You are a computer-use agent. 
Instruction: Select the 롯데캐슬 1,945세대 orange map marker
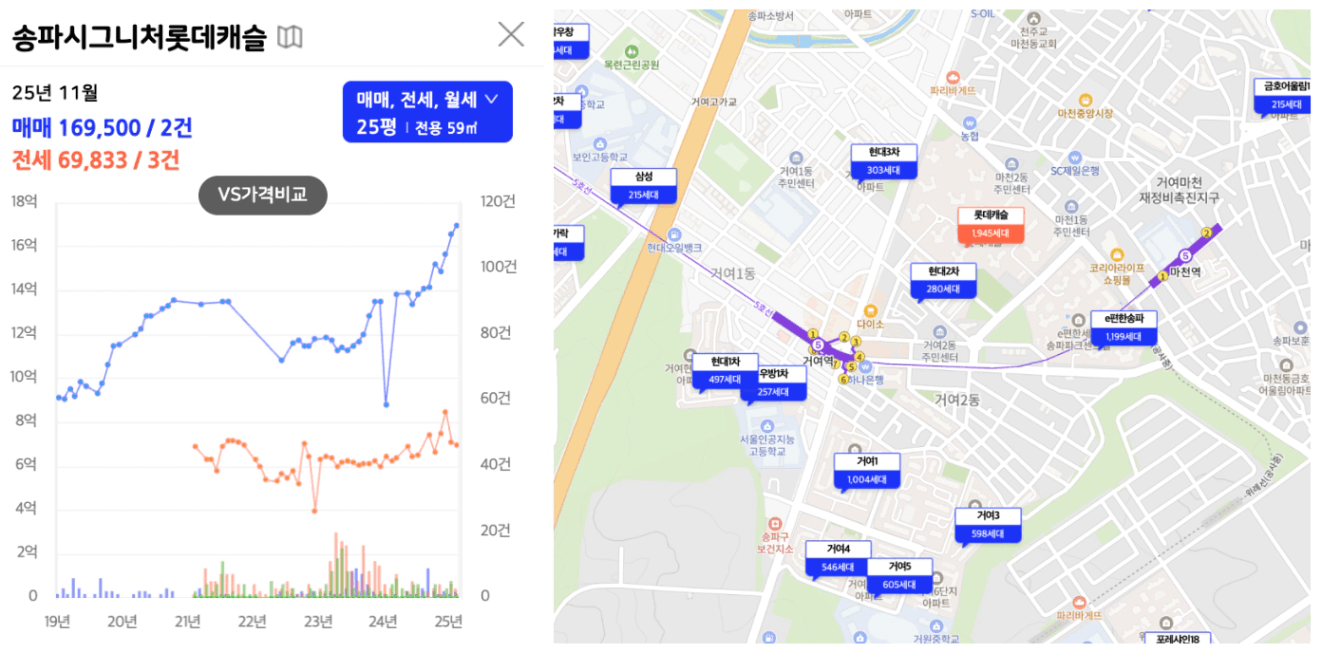click(x=990, y=224)
